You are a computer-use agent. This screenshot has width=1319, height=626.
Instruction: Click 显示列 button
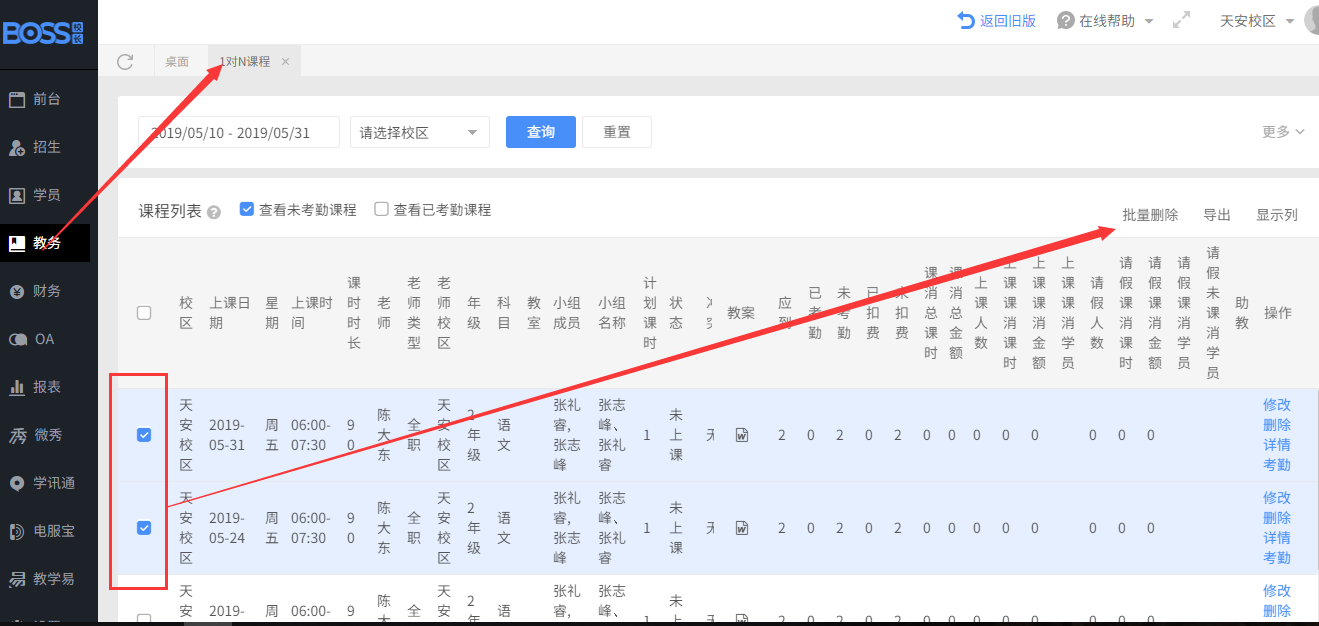point(1277,215)
